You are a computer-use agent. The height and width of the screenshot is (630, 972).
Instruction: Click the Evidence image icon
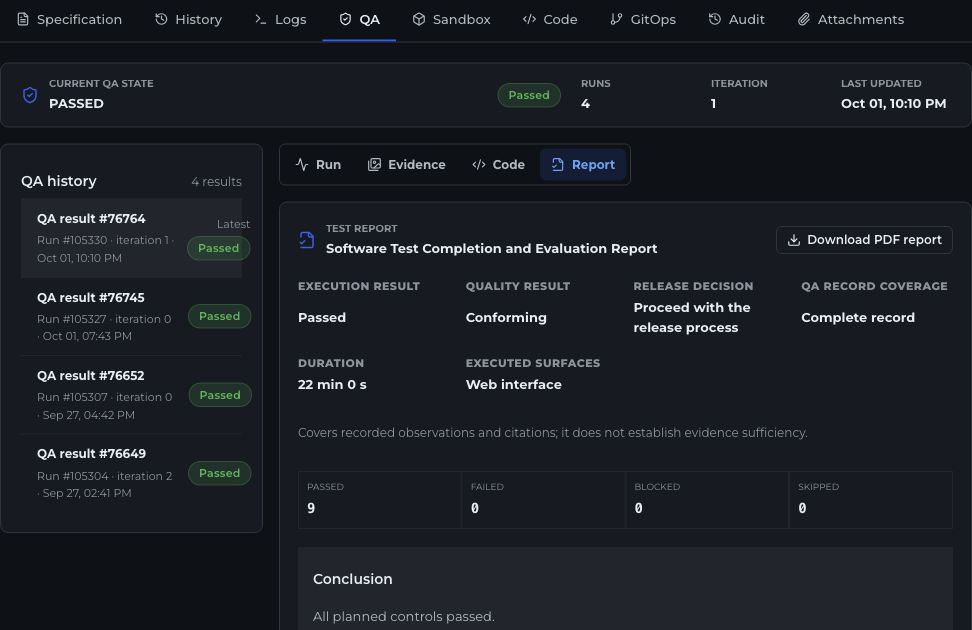(x=374, y=164)
